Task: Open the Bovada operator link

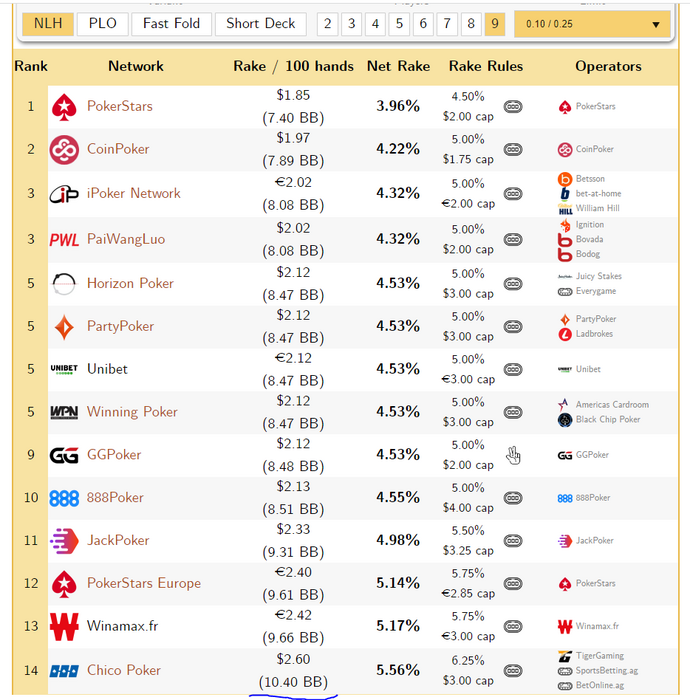Action: (589, 240)
